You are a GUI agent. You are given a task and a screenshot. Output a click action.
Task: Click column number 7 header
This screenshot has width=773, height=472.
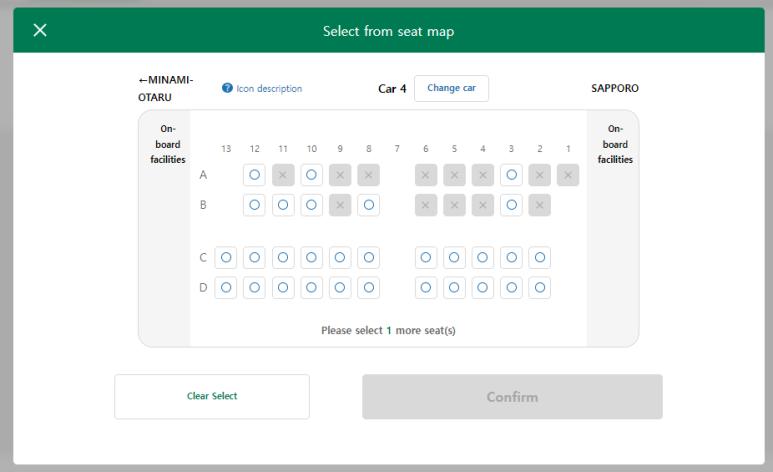[397, 148]
